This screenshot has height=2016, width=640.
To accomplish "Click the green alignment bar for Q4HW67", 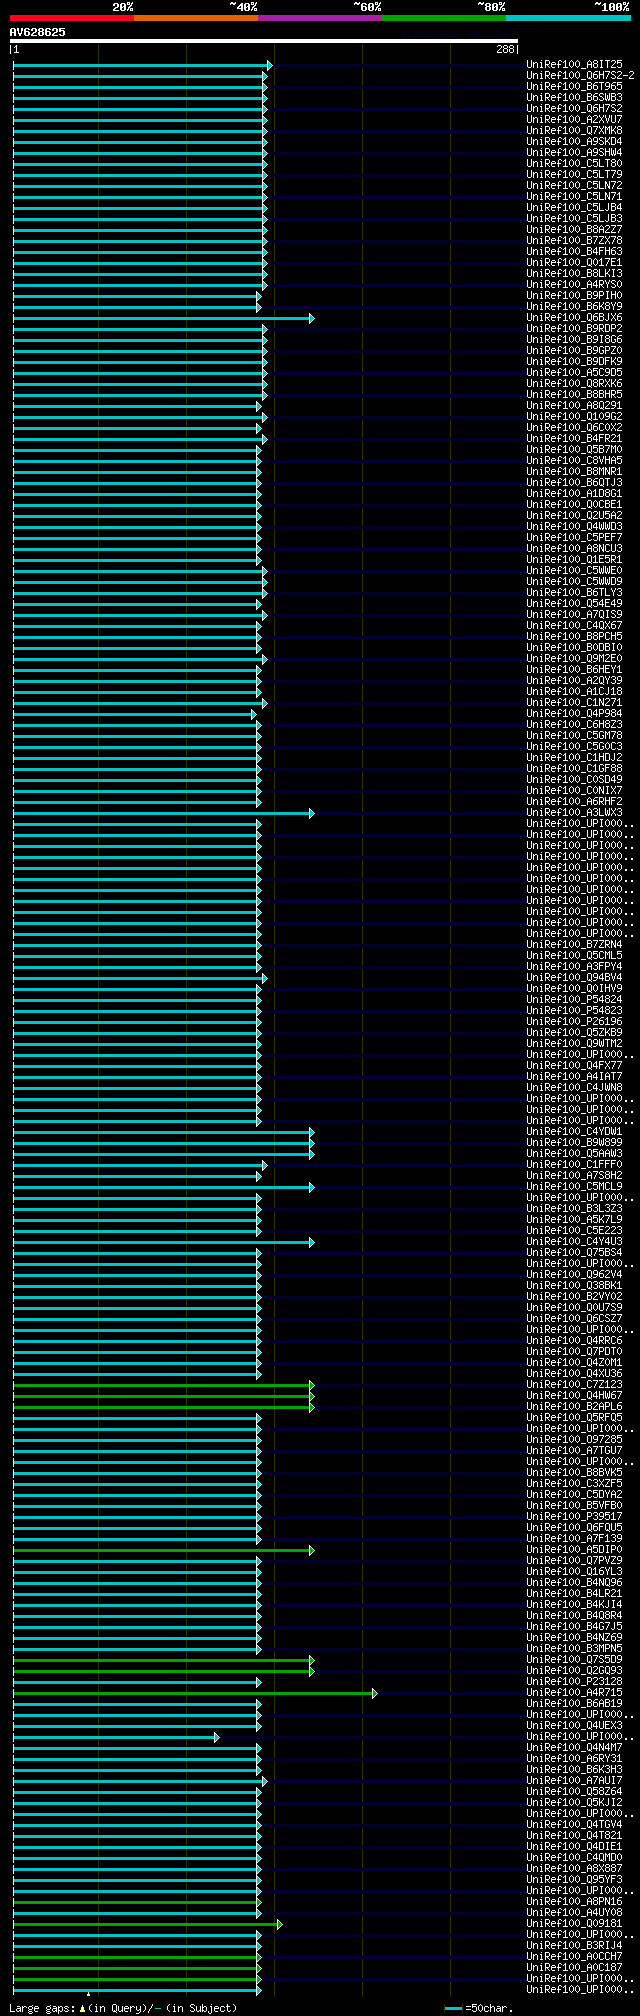I will coord(163,1397).
